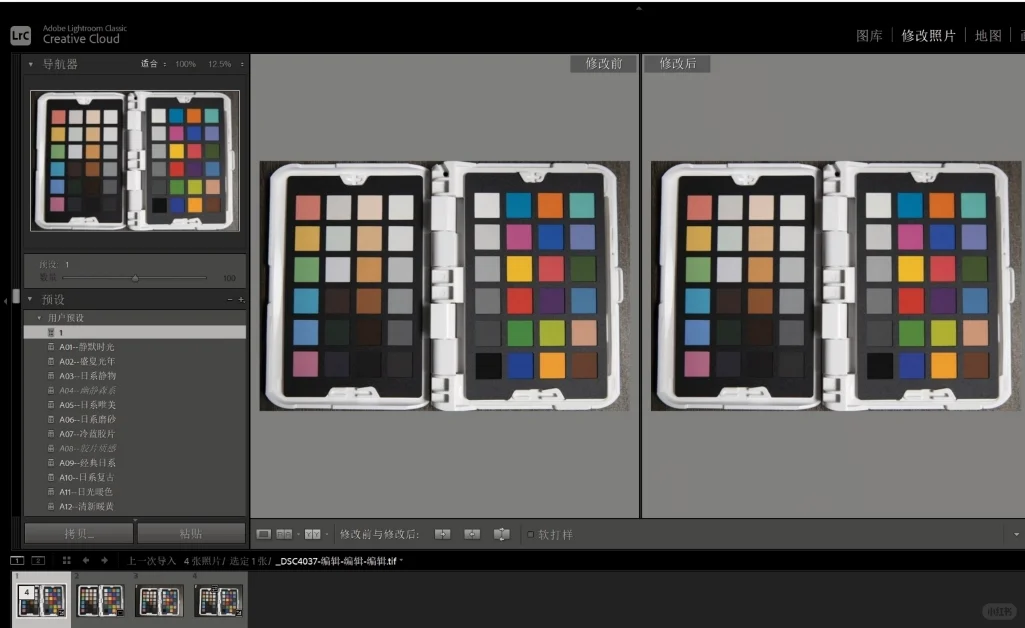
Task: Collapse the 导航器 navigator panel triangle
Action: click(x=30, y=64)
